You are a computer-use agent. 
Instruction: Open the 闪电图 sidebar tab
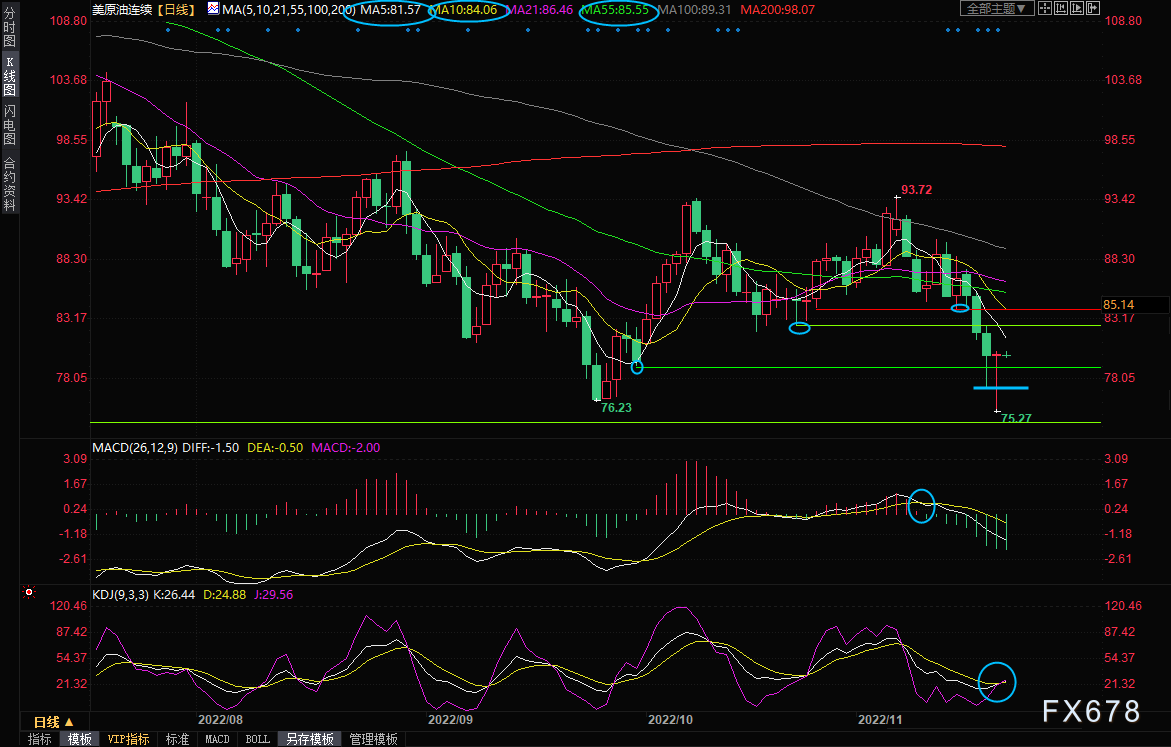(x=9, y=125)
